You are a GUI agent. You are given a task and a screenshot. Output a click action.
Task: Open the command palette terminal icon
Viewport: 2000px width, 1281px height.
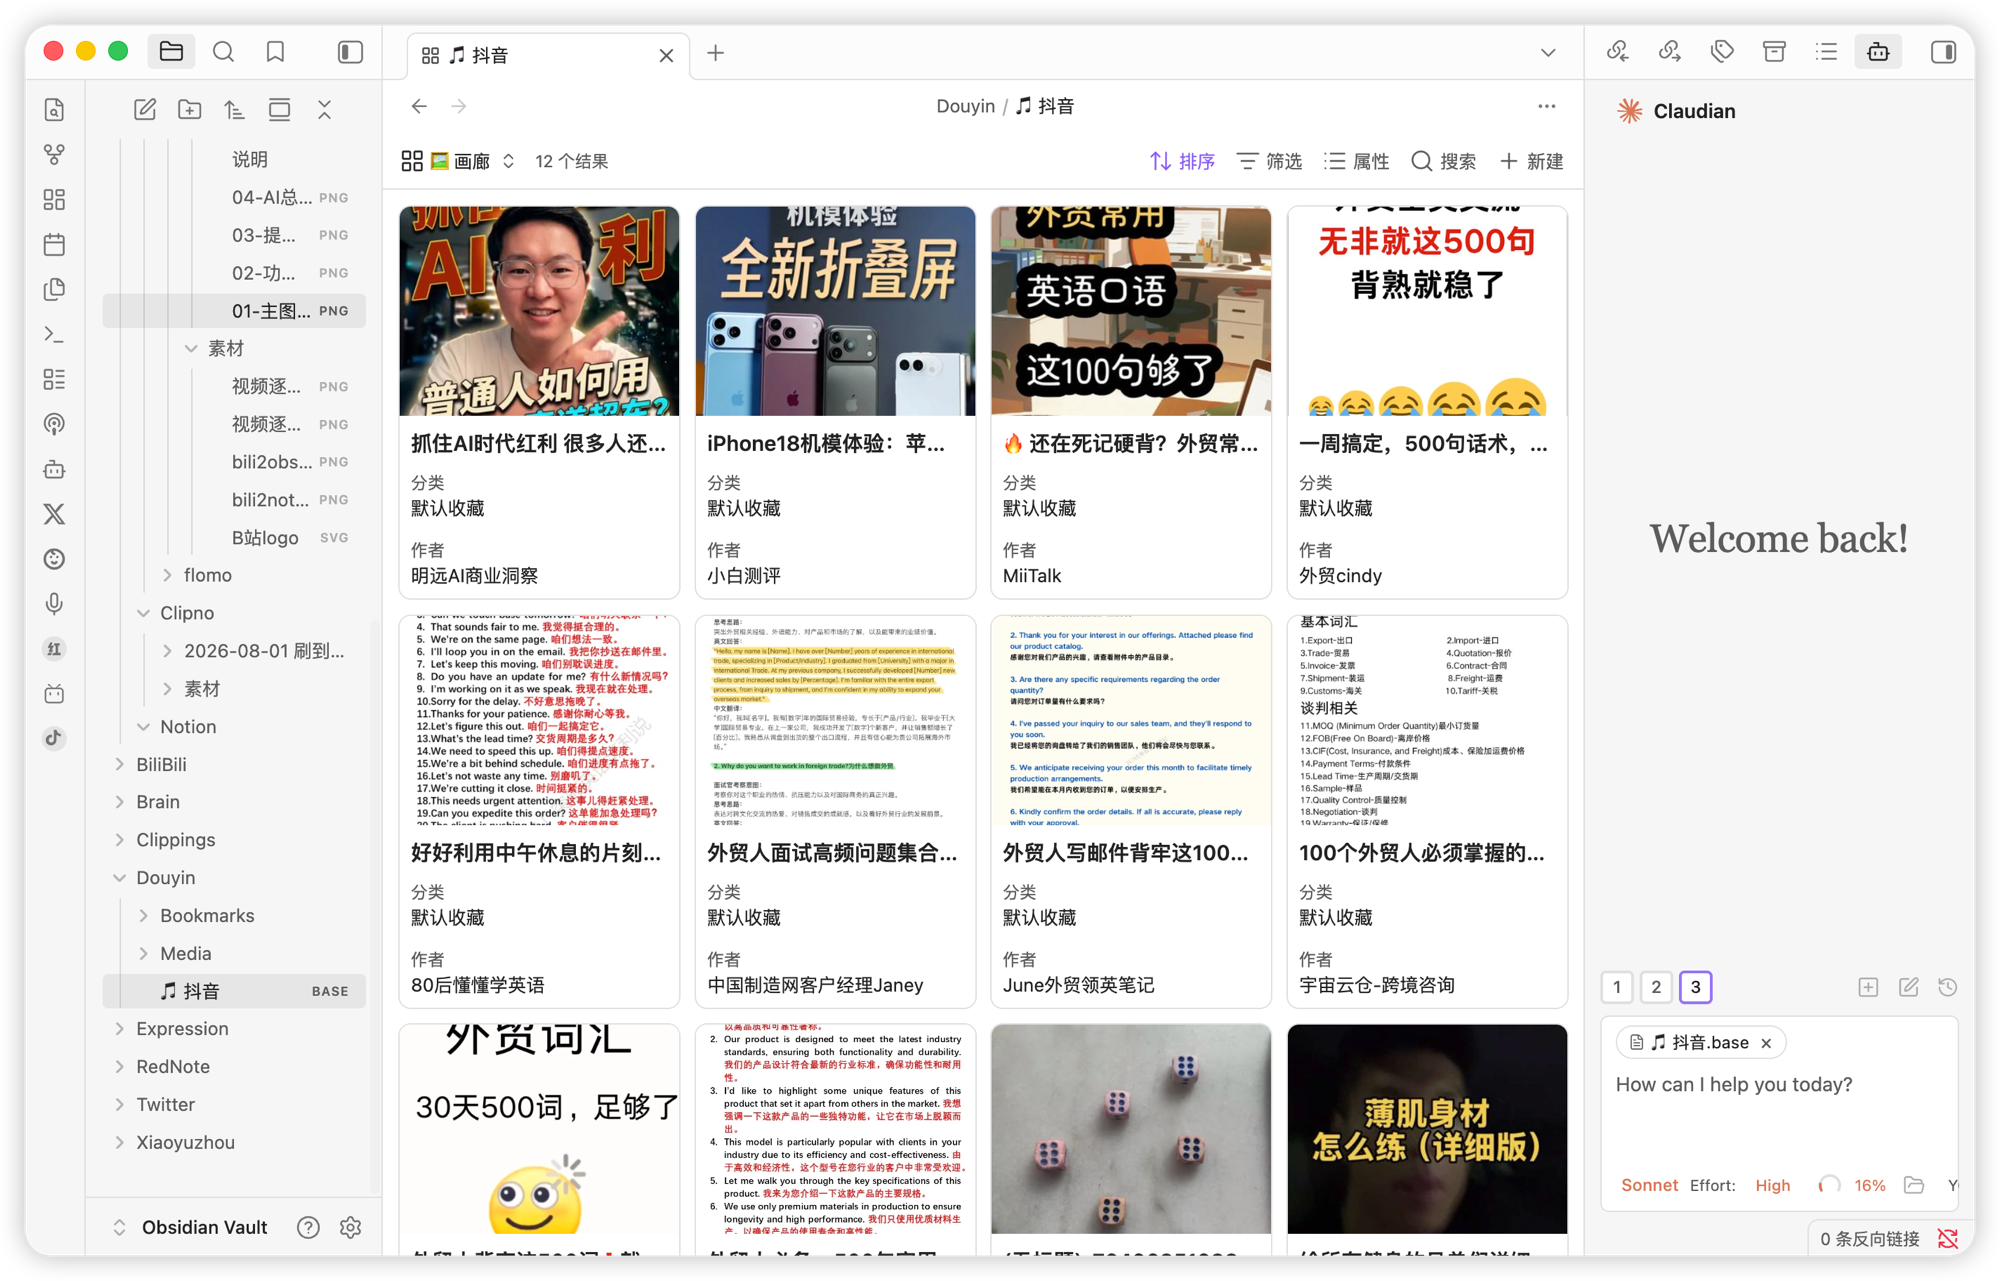pyautogui.click(x=55, y=335)
